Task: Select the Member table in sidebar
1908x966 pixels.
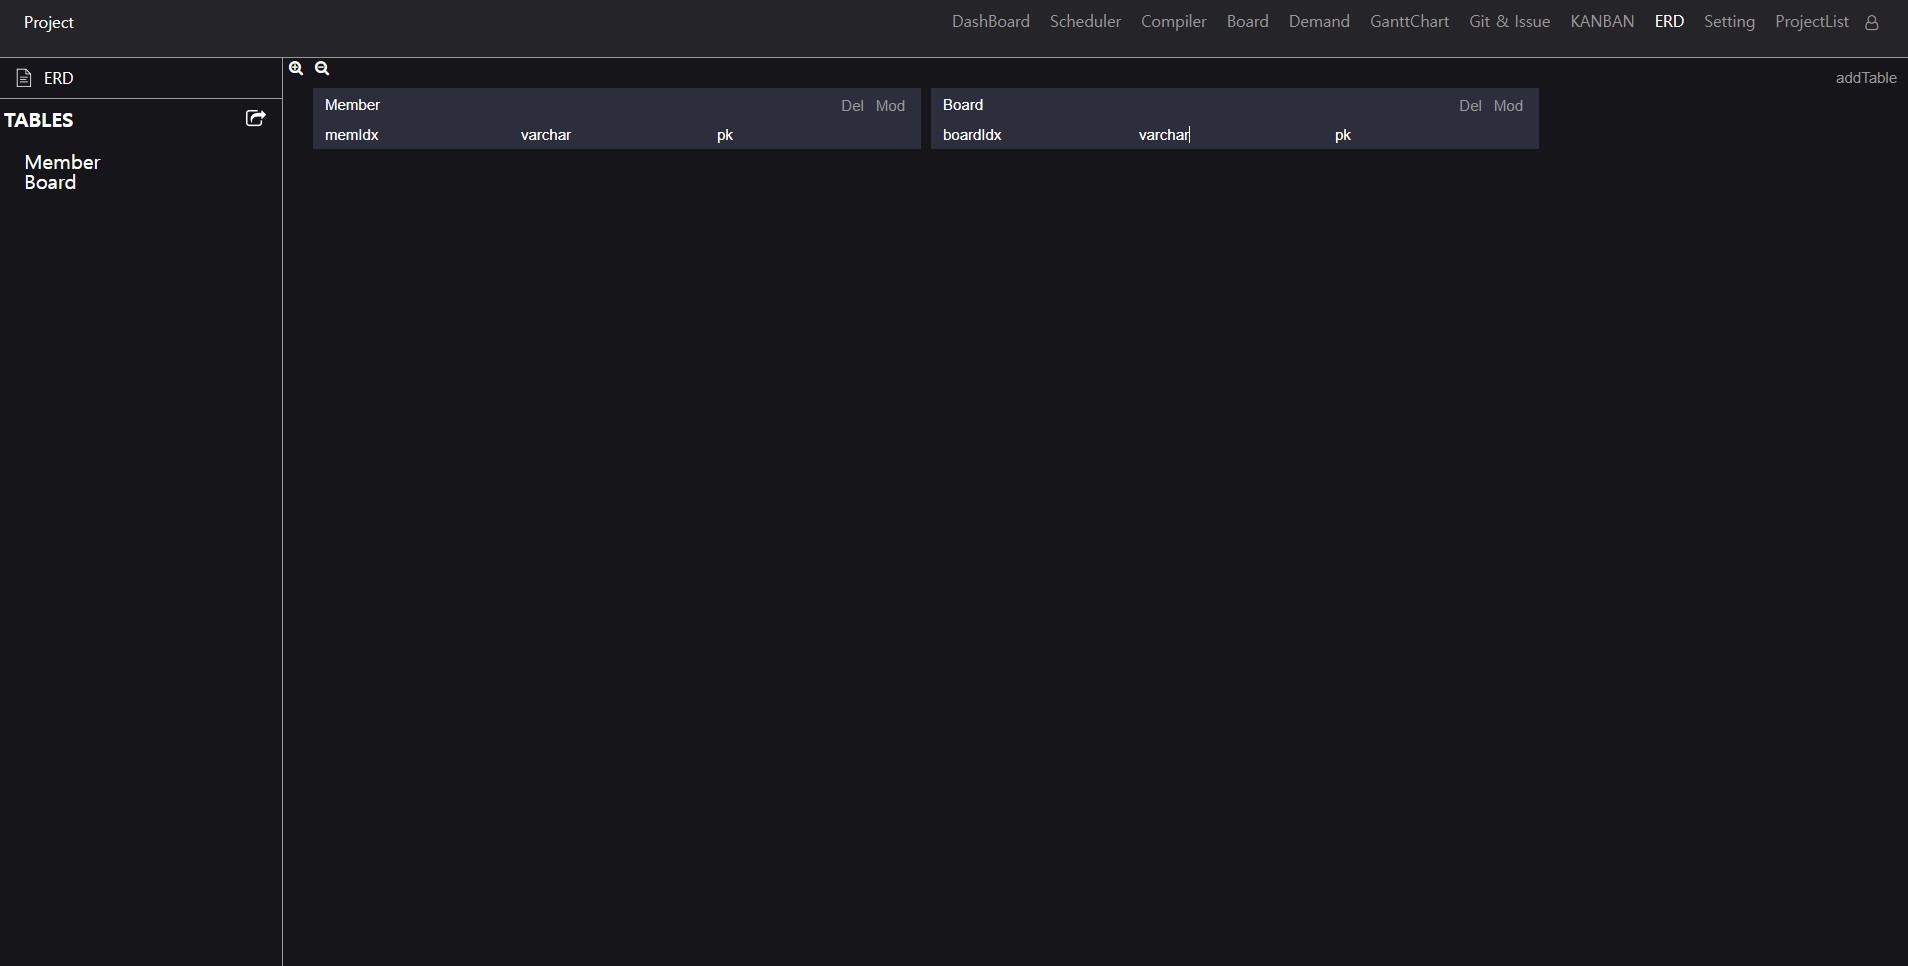Action: pyautogui.click(x=62, y=162)
